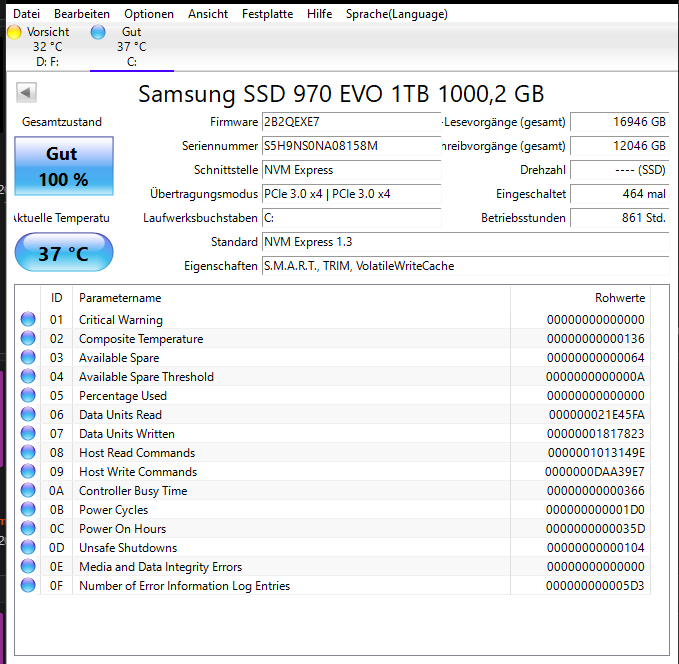This screenshot has width=679, height=664.
Task: Open the Sprache(Language) menu
Action: click(397, 14)
